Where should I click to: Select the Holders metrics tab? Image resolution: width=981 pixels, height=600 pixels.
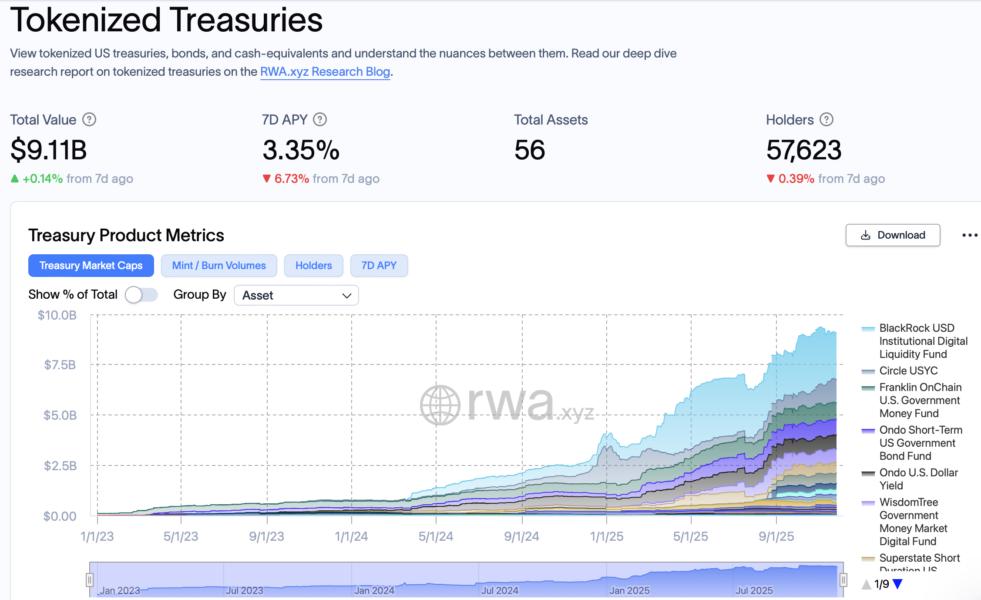[314, 265]
